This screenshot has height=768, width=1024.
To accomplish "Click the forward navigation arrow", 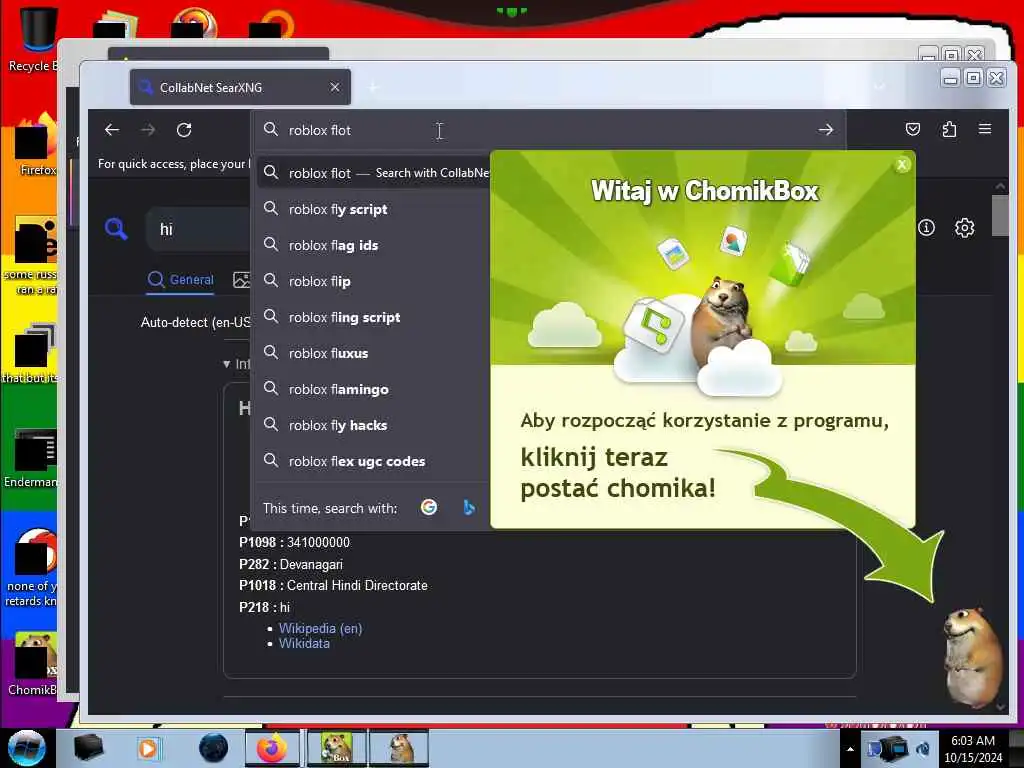I will click(148, 130).
